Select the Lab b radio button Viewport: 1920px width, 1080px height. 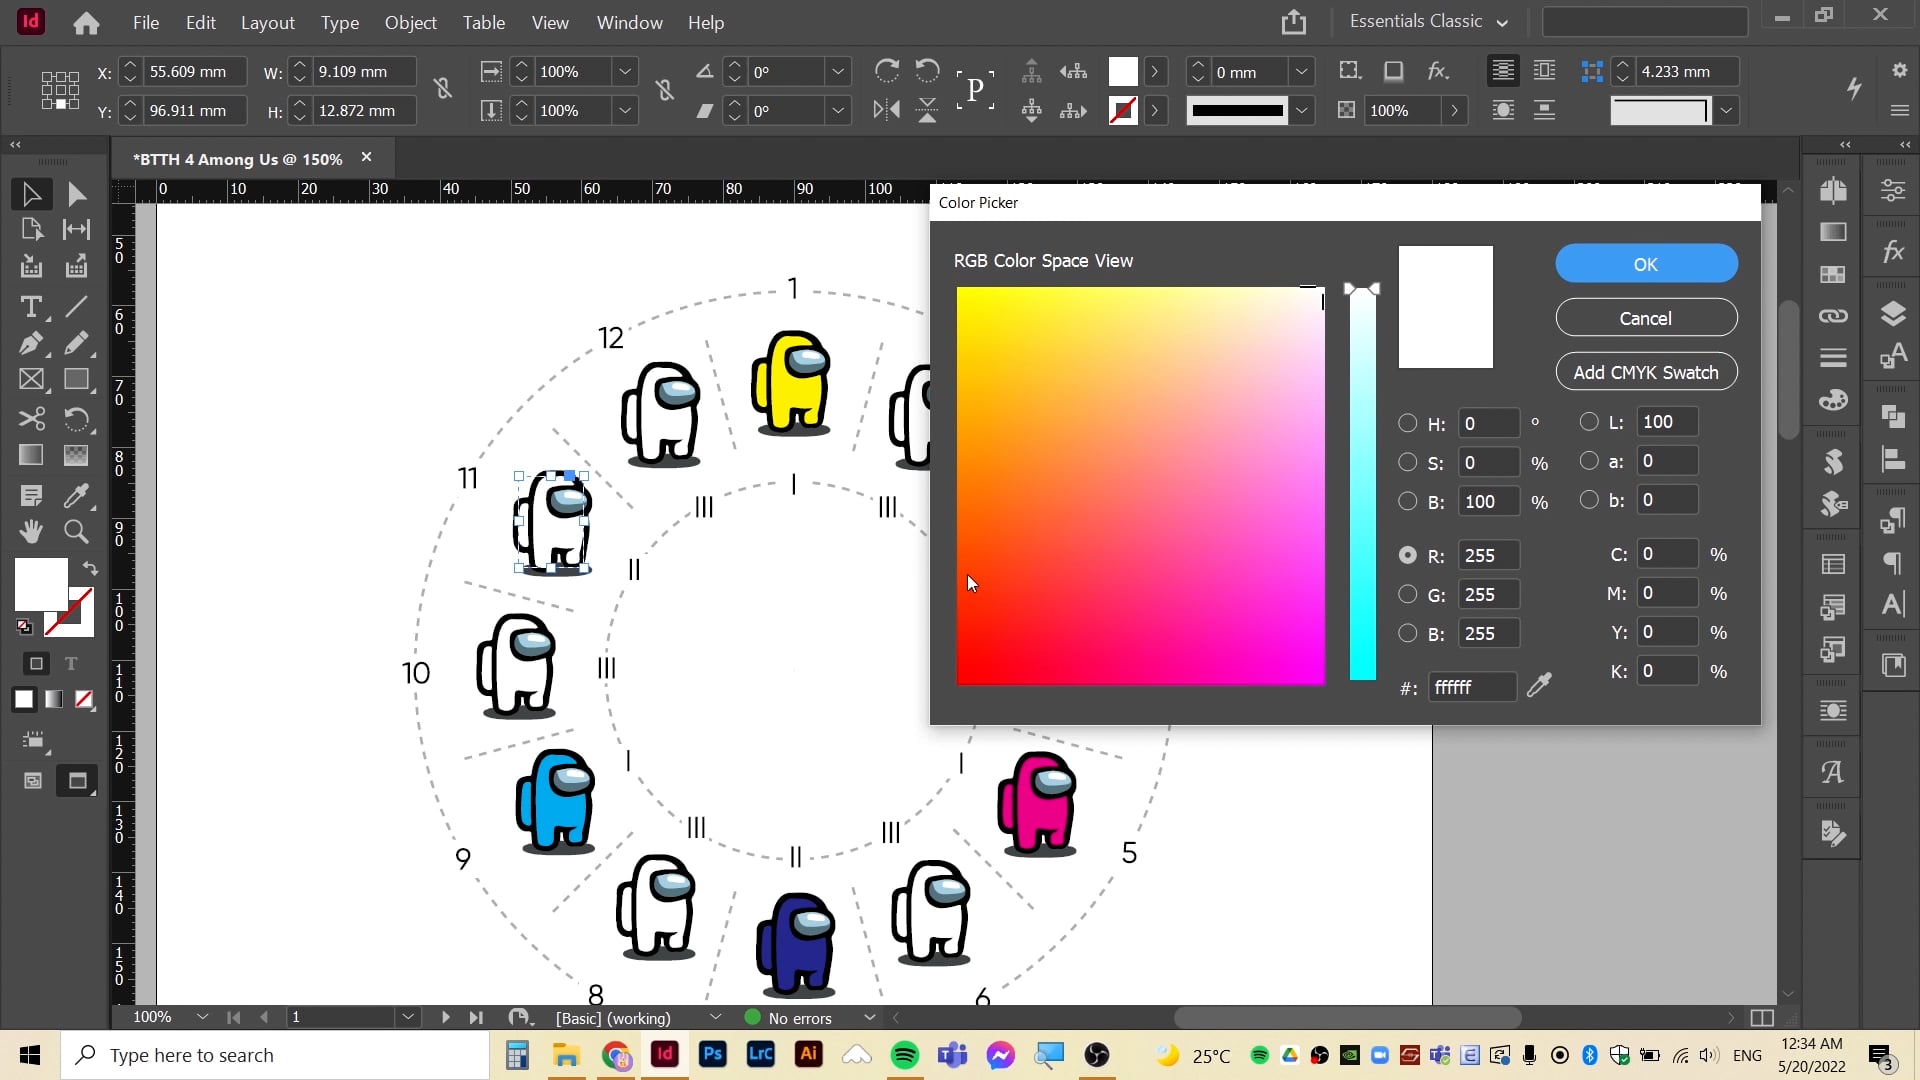(1589, 500)
